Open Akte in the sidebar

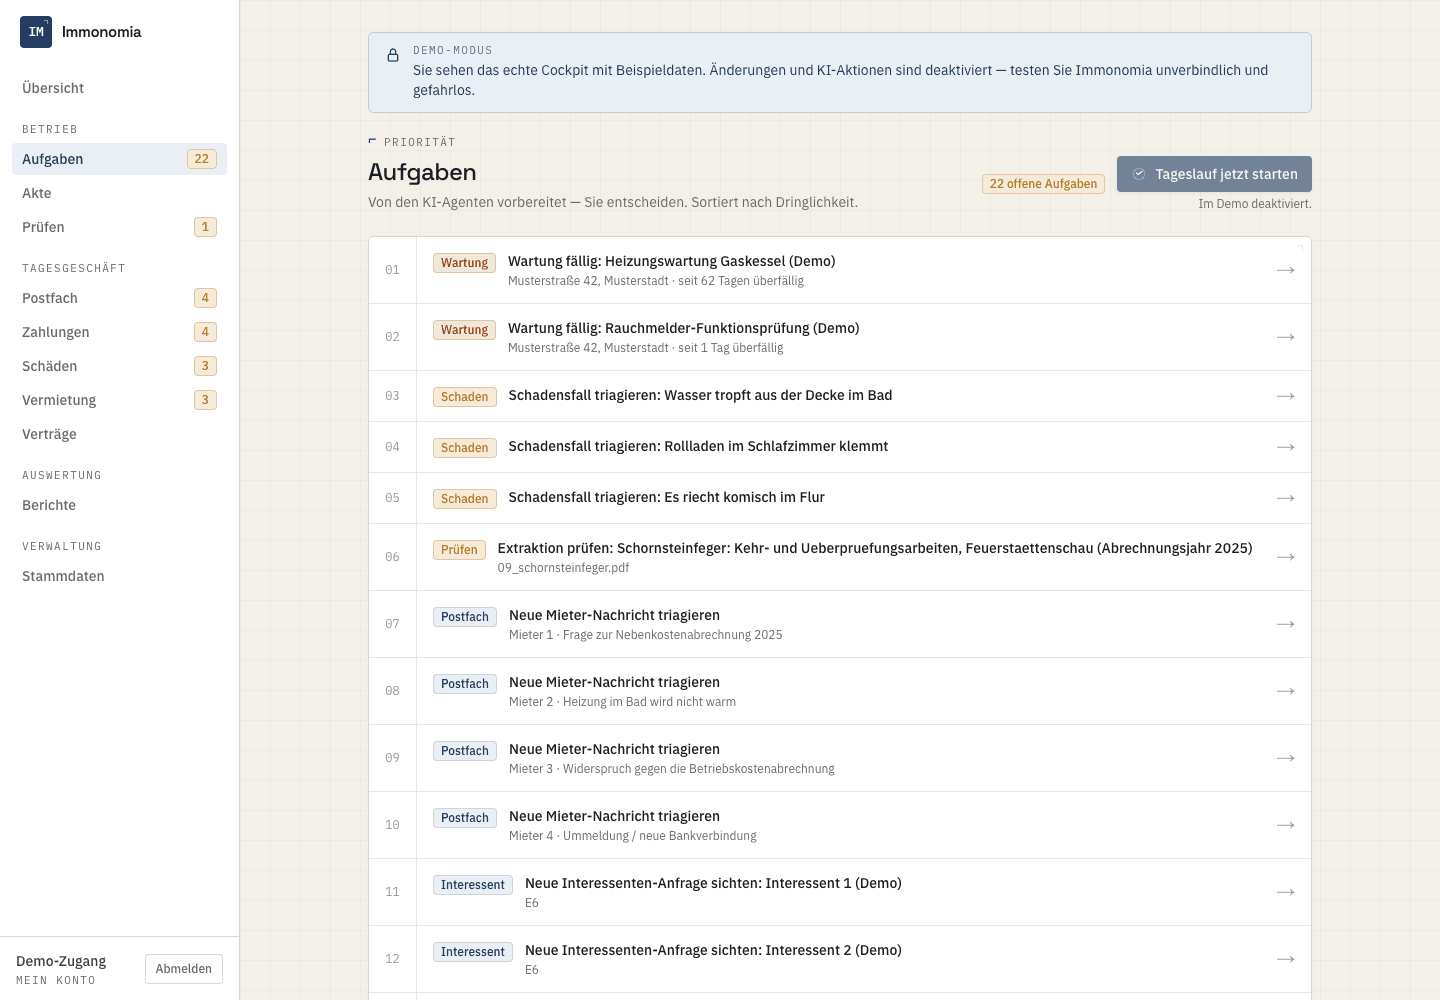tap(119, 193)
